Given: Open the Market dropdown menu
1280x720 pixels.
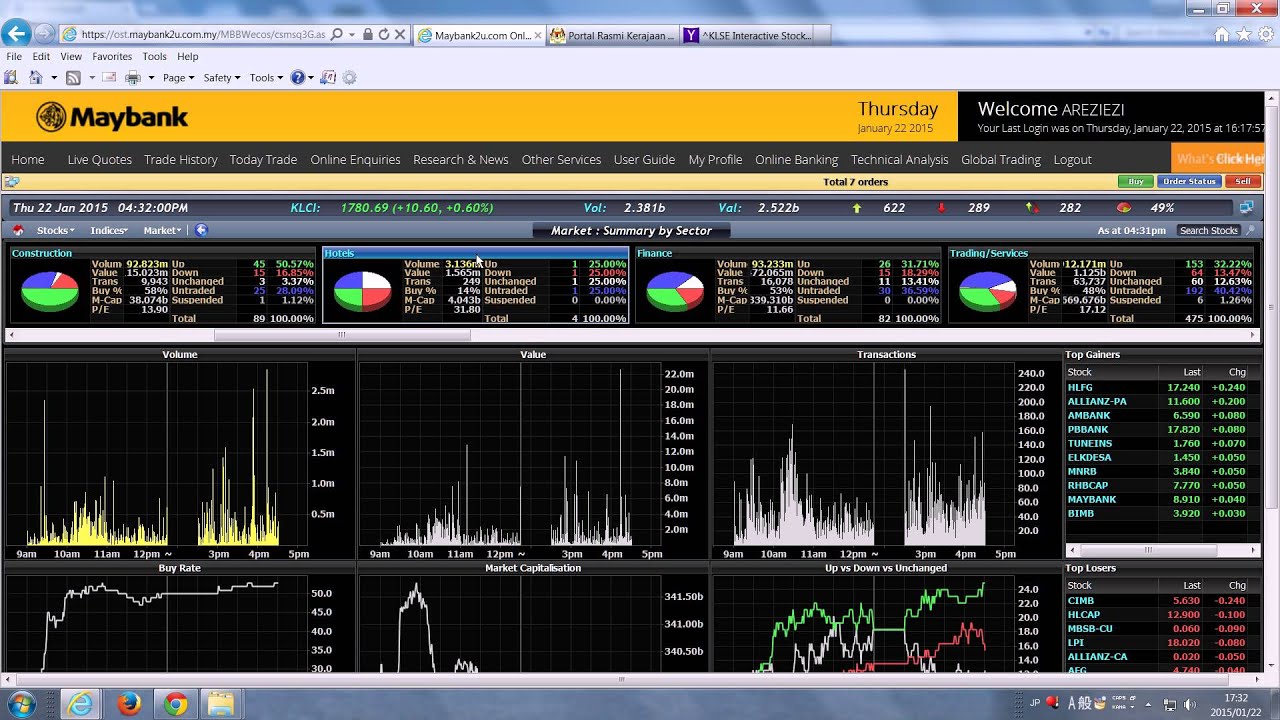Looking at the screenshot, I should point(162,231).
